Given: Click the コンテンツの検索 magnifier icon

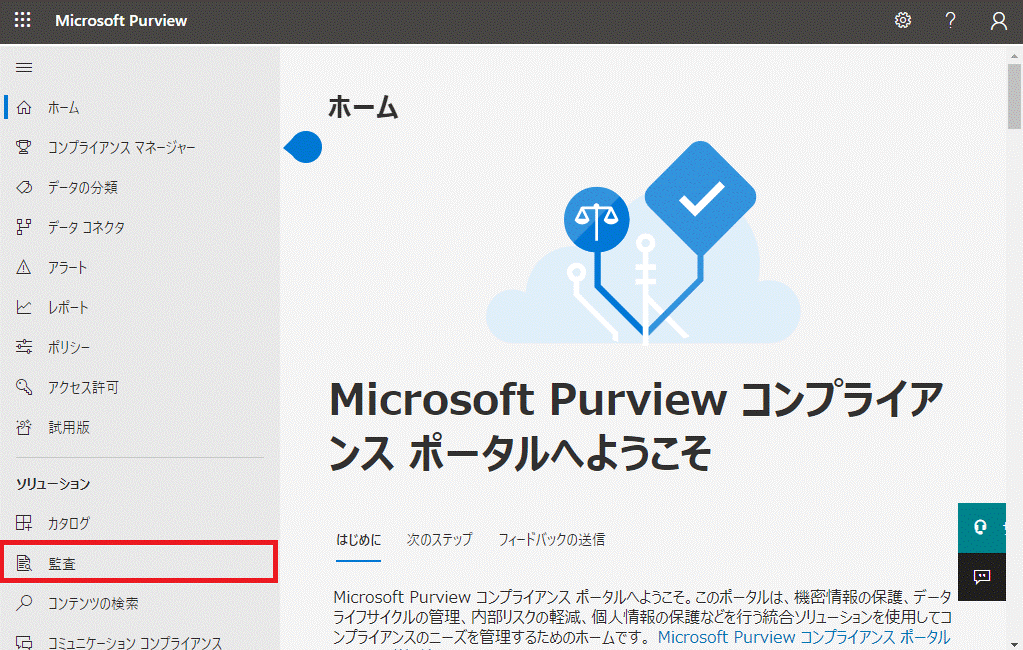Looking at the screenshot, I should (x=24, y=603).
